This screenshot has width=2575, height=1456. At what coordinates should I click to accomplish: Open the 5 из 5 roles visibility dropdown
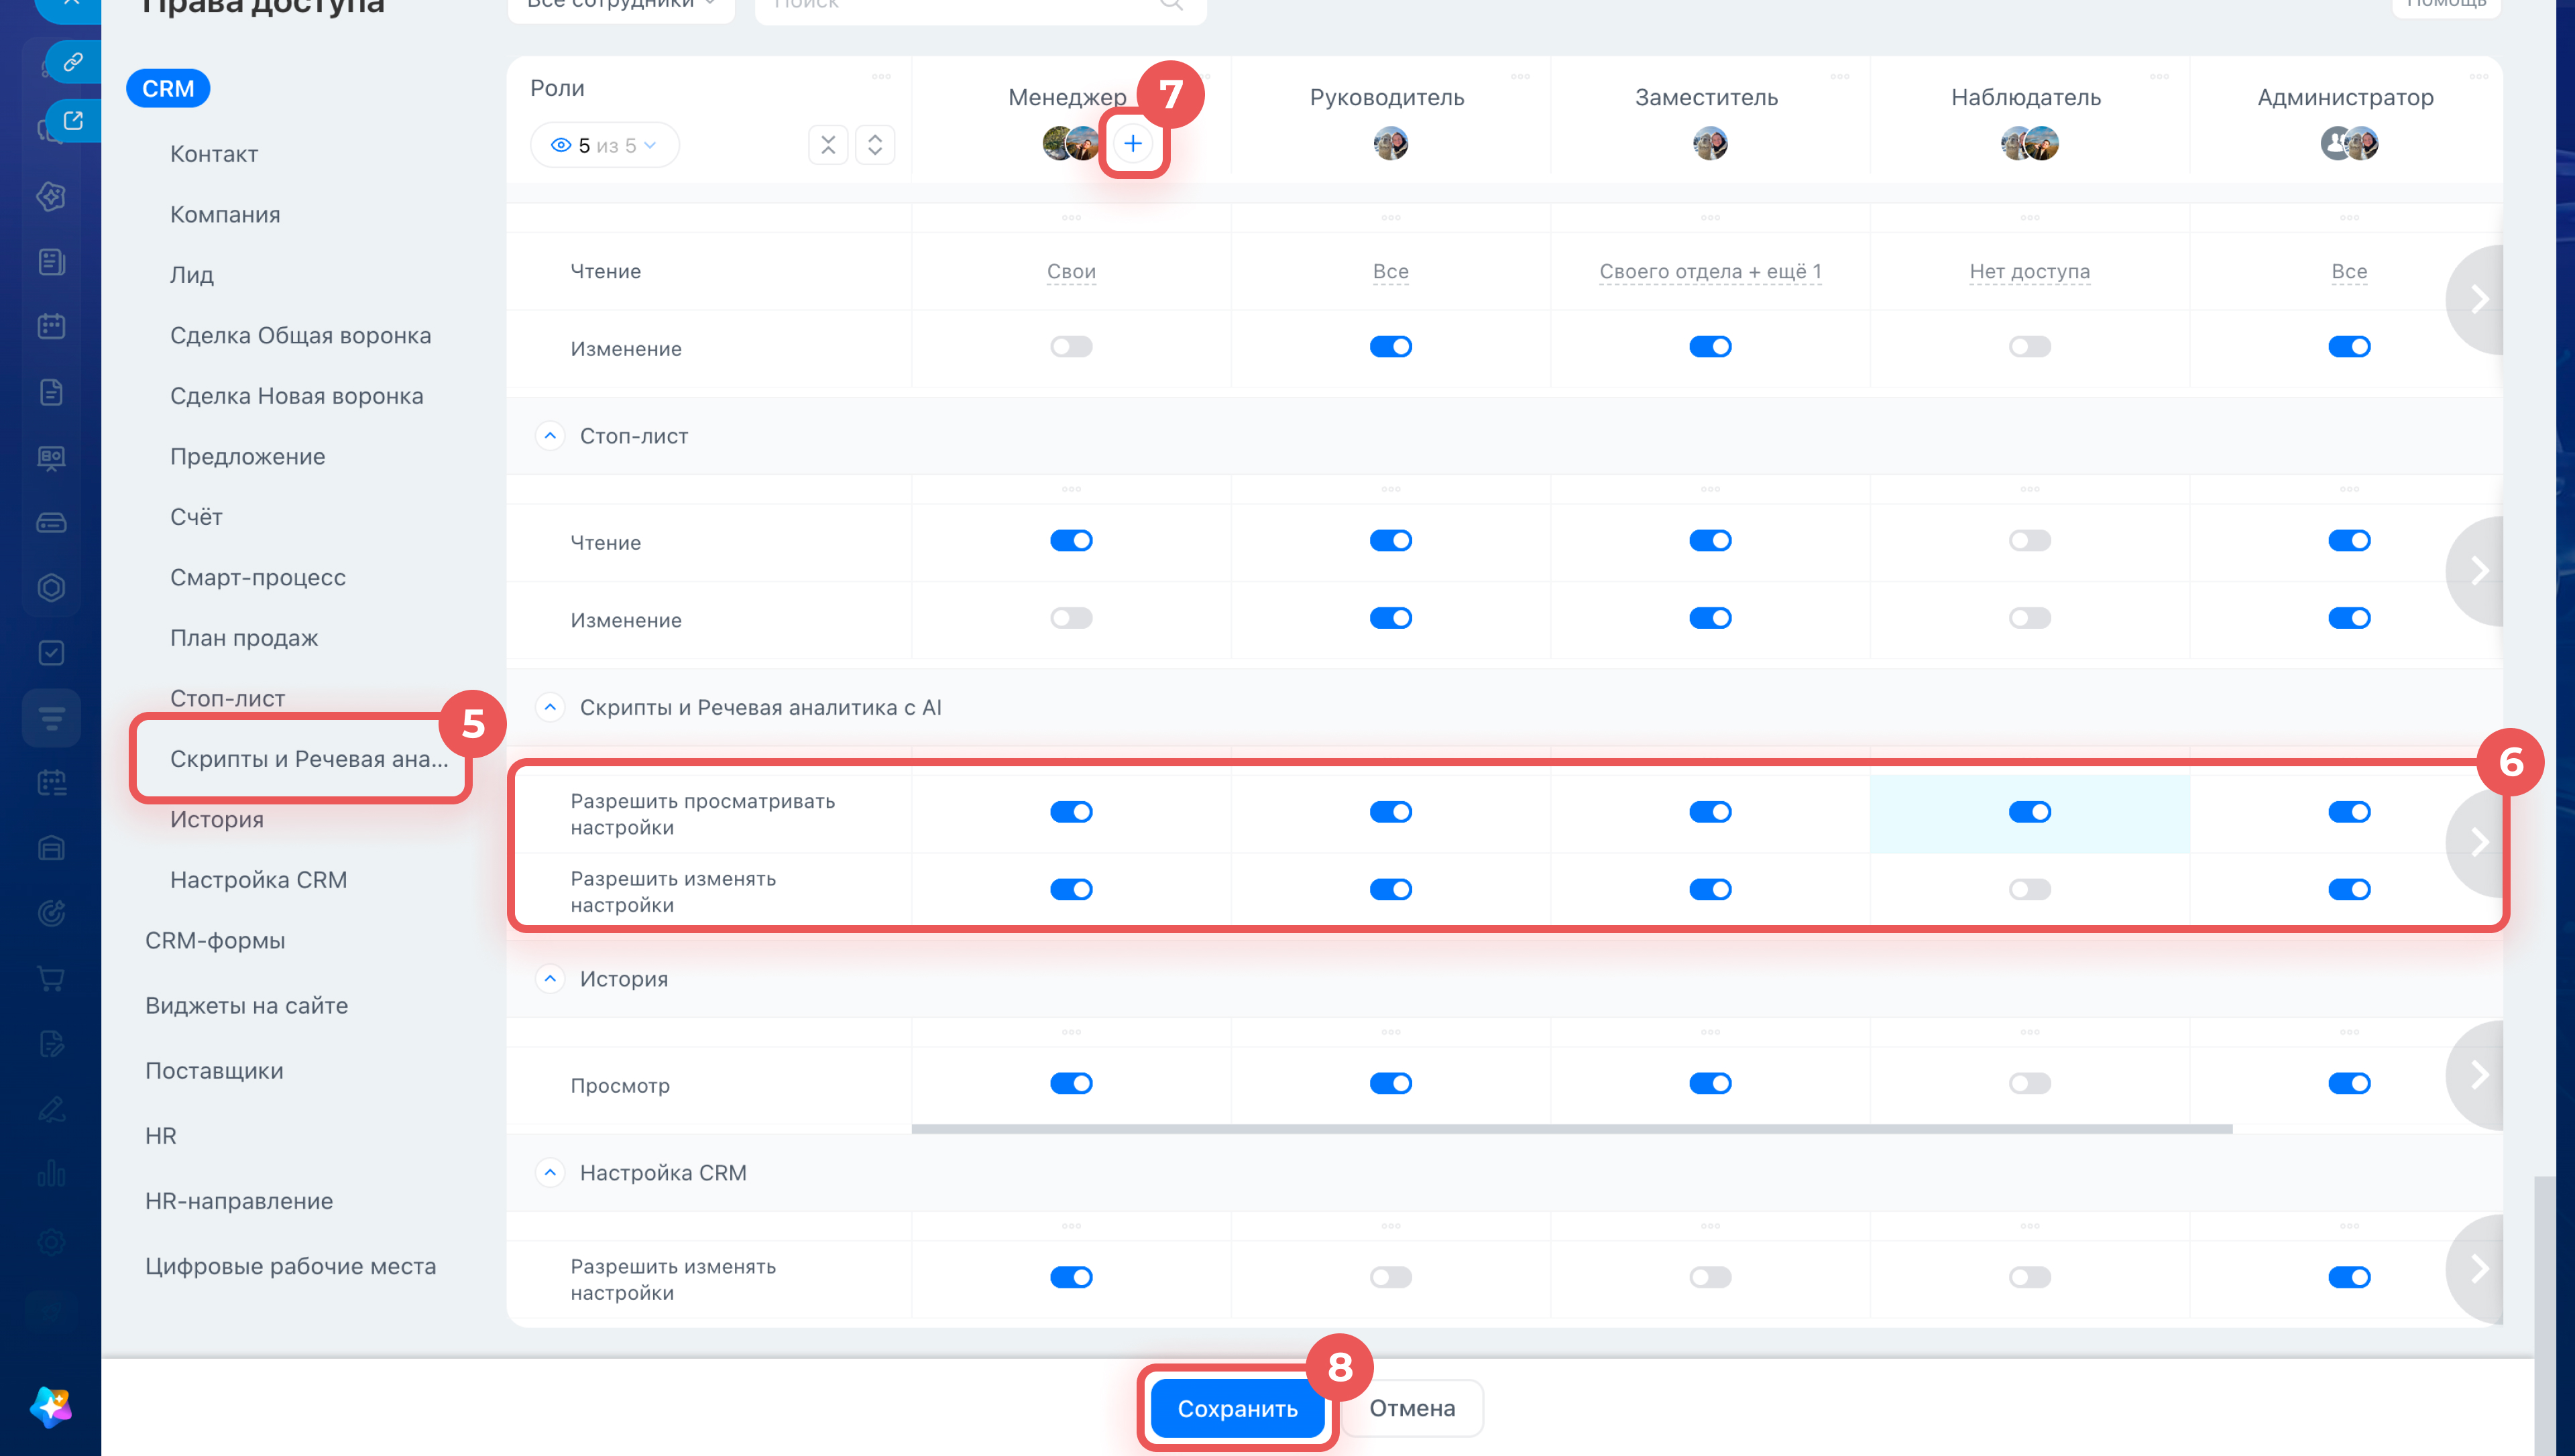605,146
